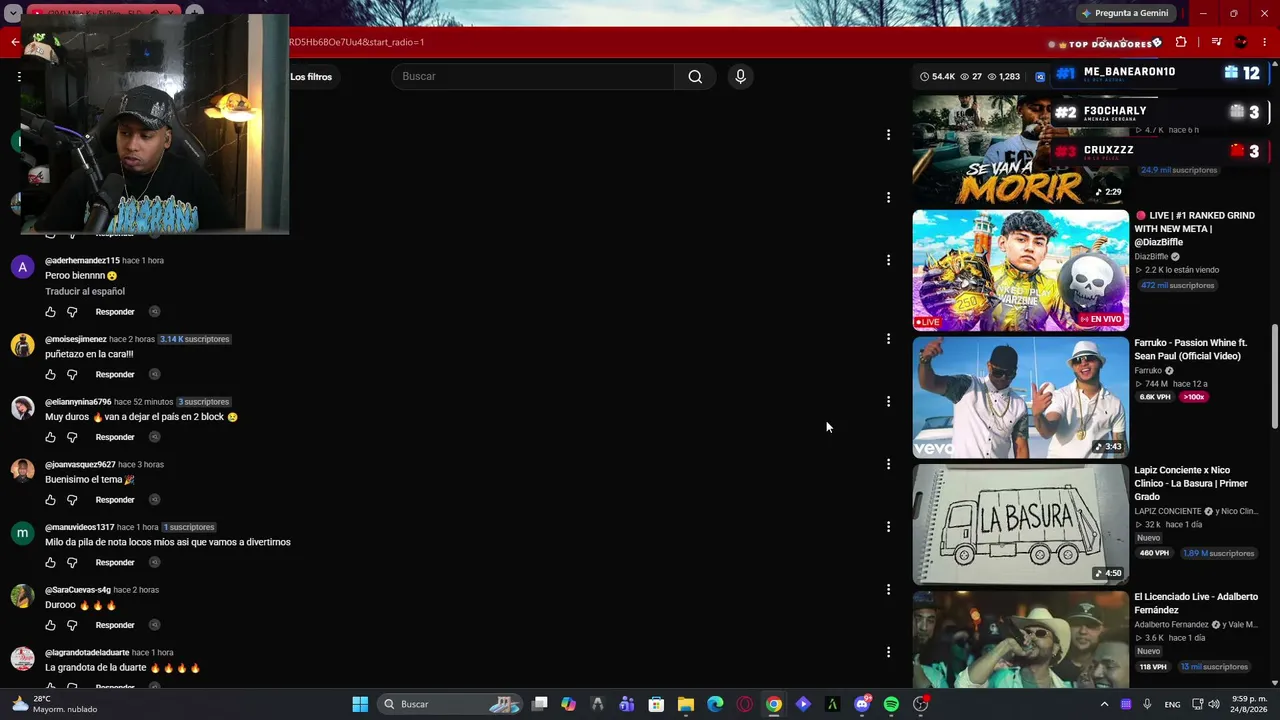The height and width of the screenshot is (720, 1280).
Task: Open Microsoft Teams from the taskbar
Action: (x=627, y=704)
